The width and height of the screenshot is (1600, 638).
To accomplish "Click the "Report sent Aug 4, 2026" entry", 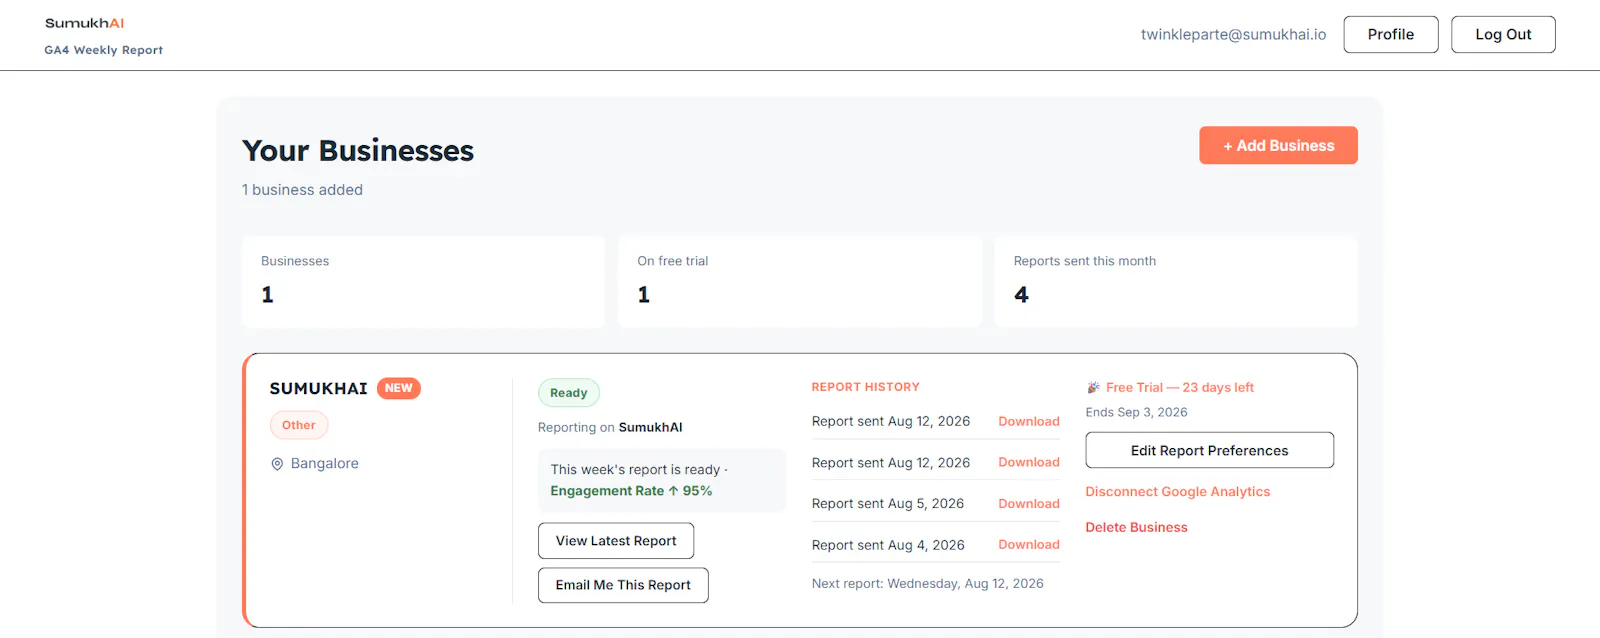I will point(888,545).
